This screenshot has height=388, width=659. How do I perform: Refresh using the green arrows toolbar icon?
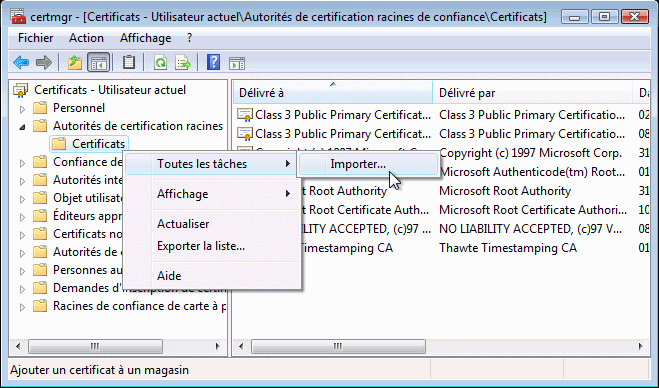click(160, 63)
